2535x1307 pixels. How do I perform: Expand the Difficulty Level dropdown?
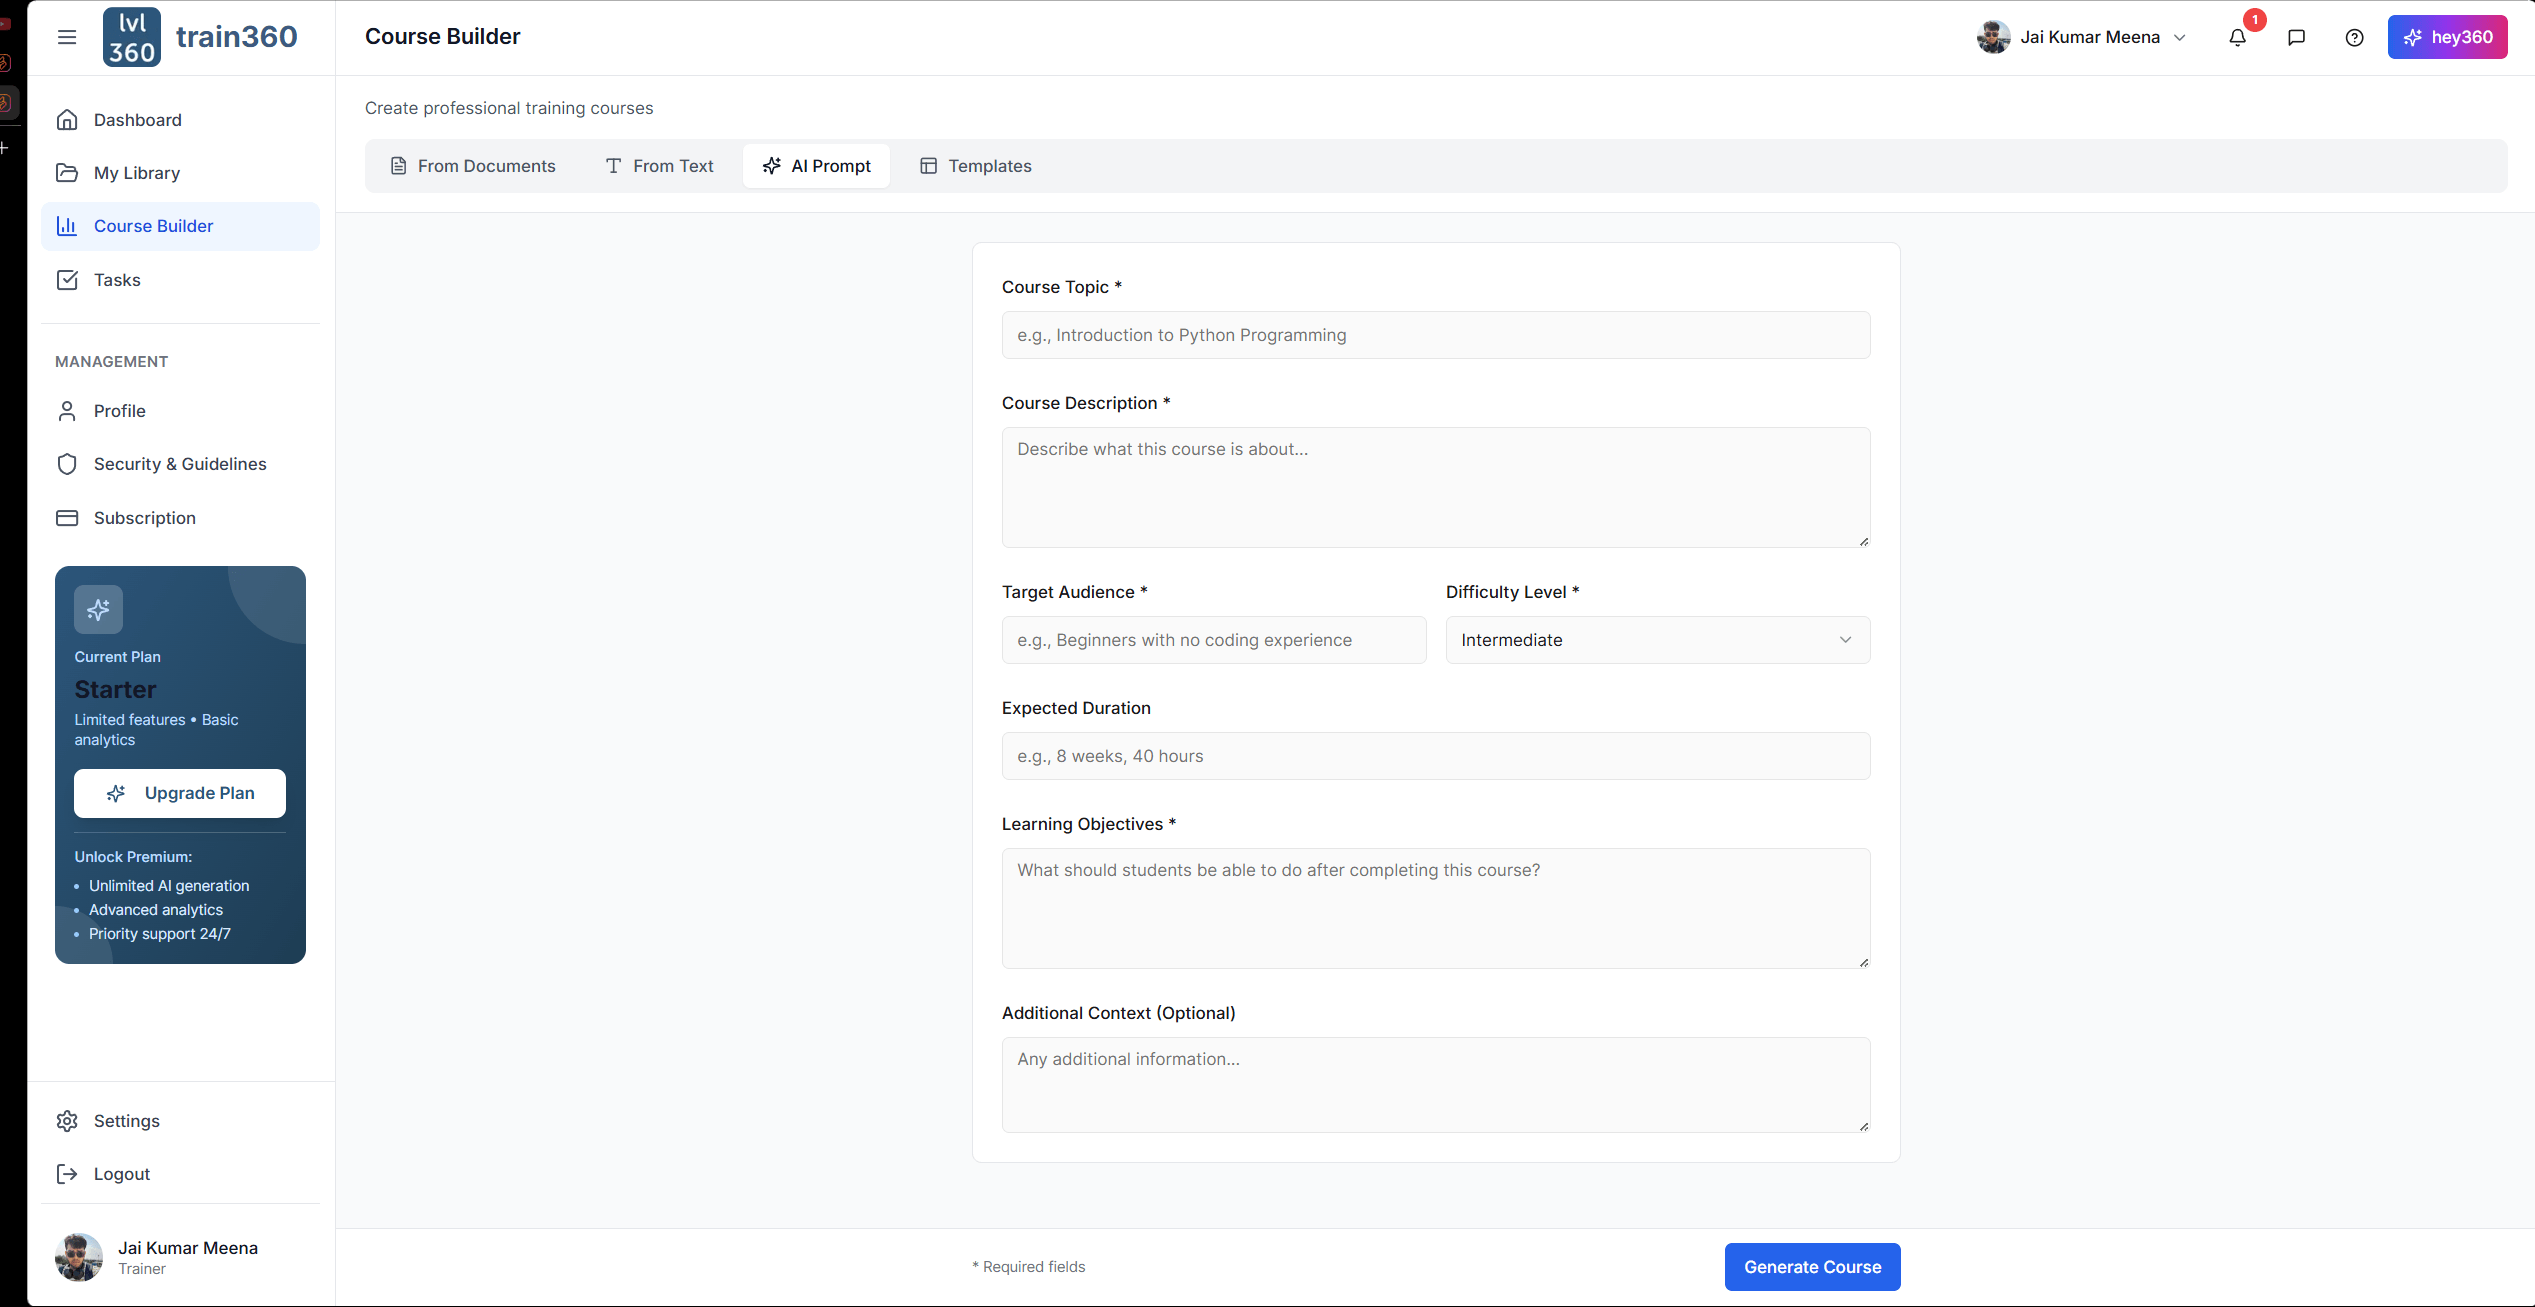click(x=1657, y=640)
